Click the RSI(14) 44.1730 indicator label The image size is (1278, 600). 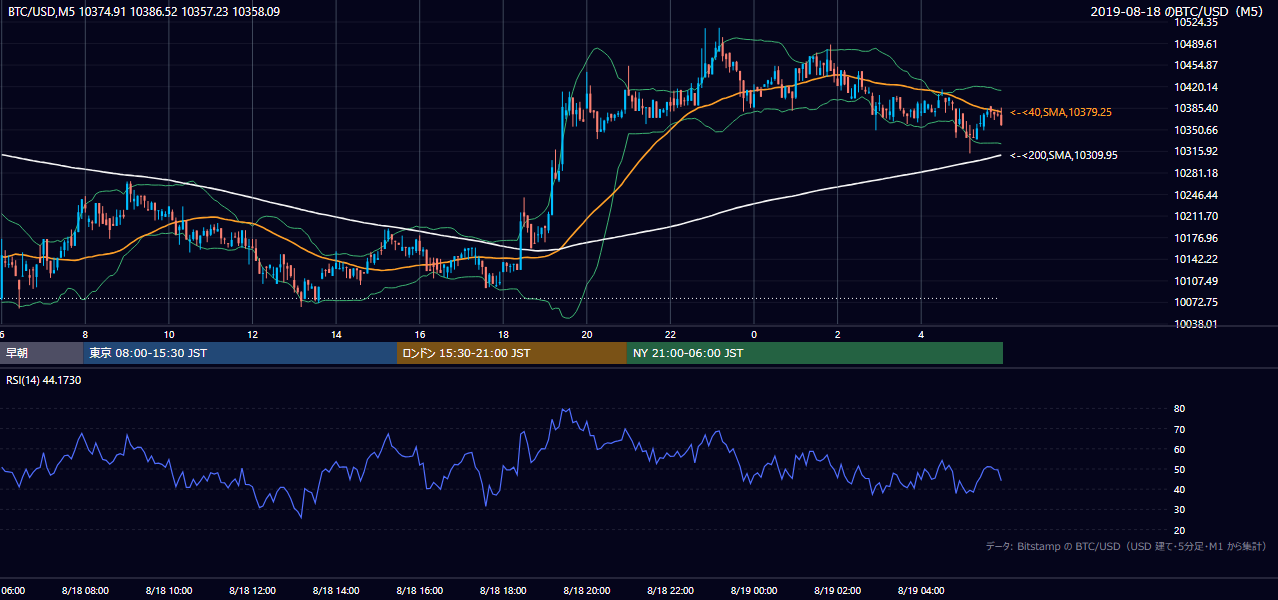(44, 379)
